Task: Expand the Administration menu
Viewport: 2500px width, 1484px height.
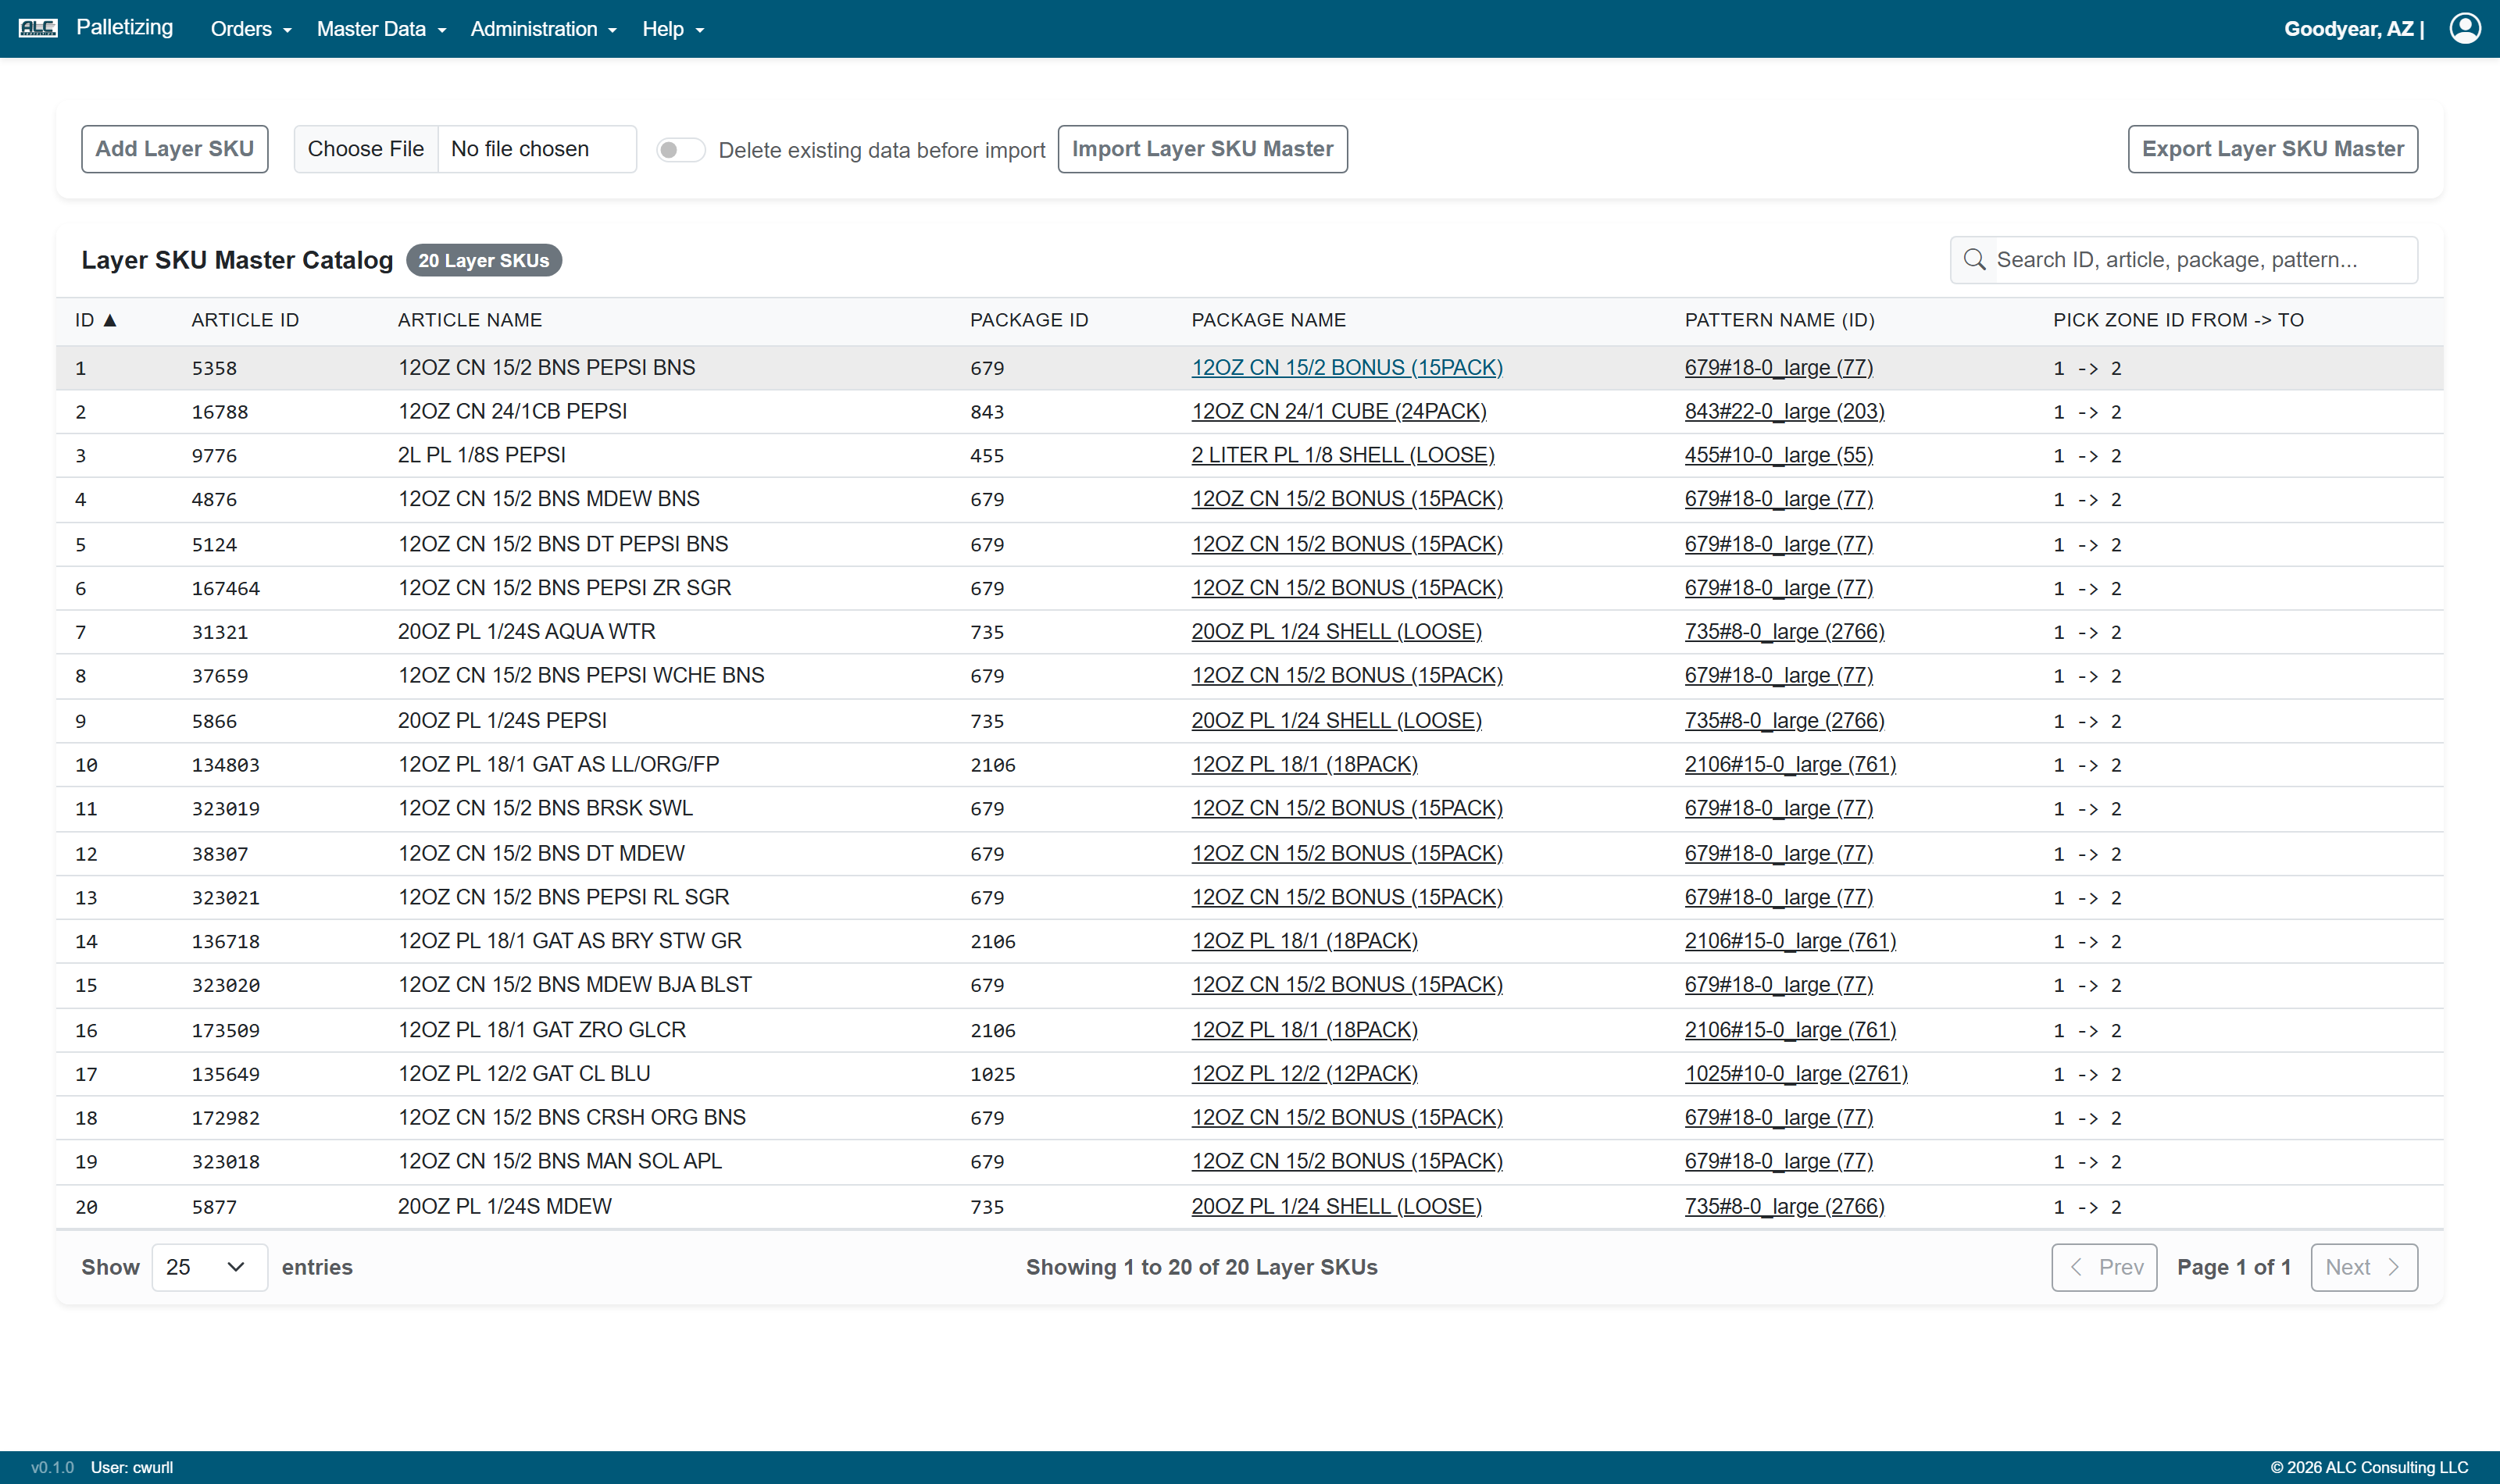Action: (x=543, y=29)
